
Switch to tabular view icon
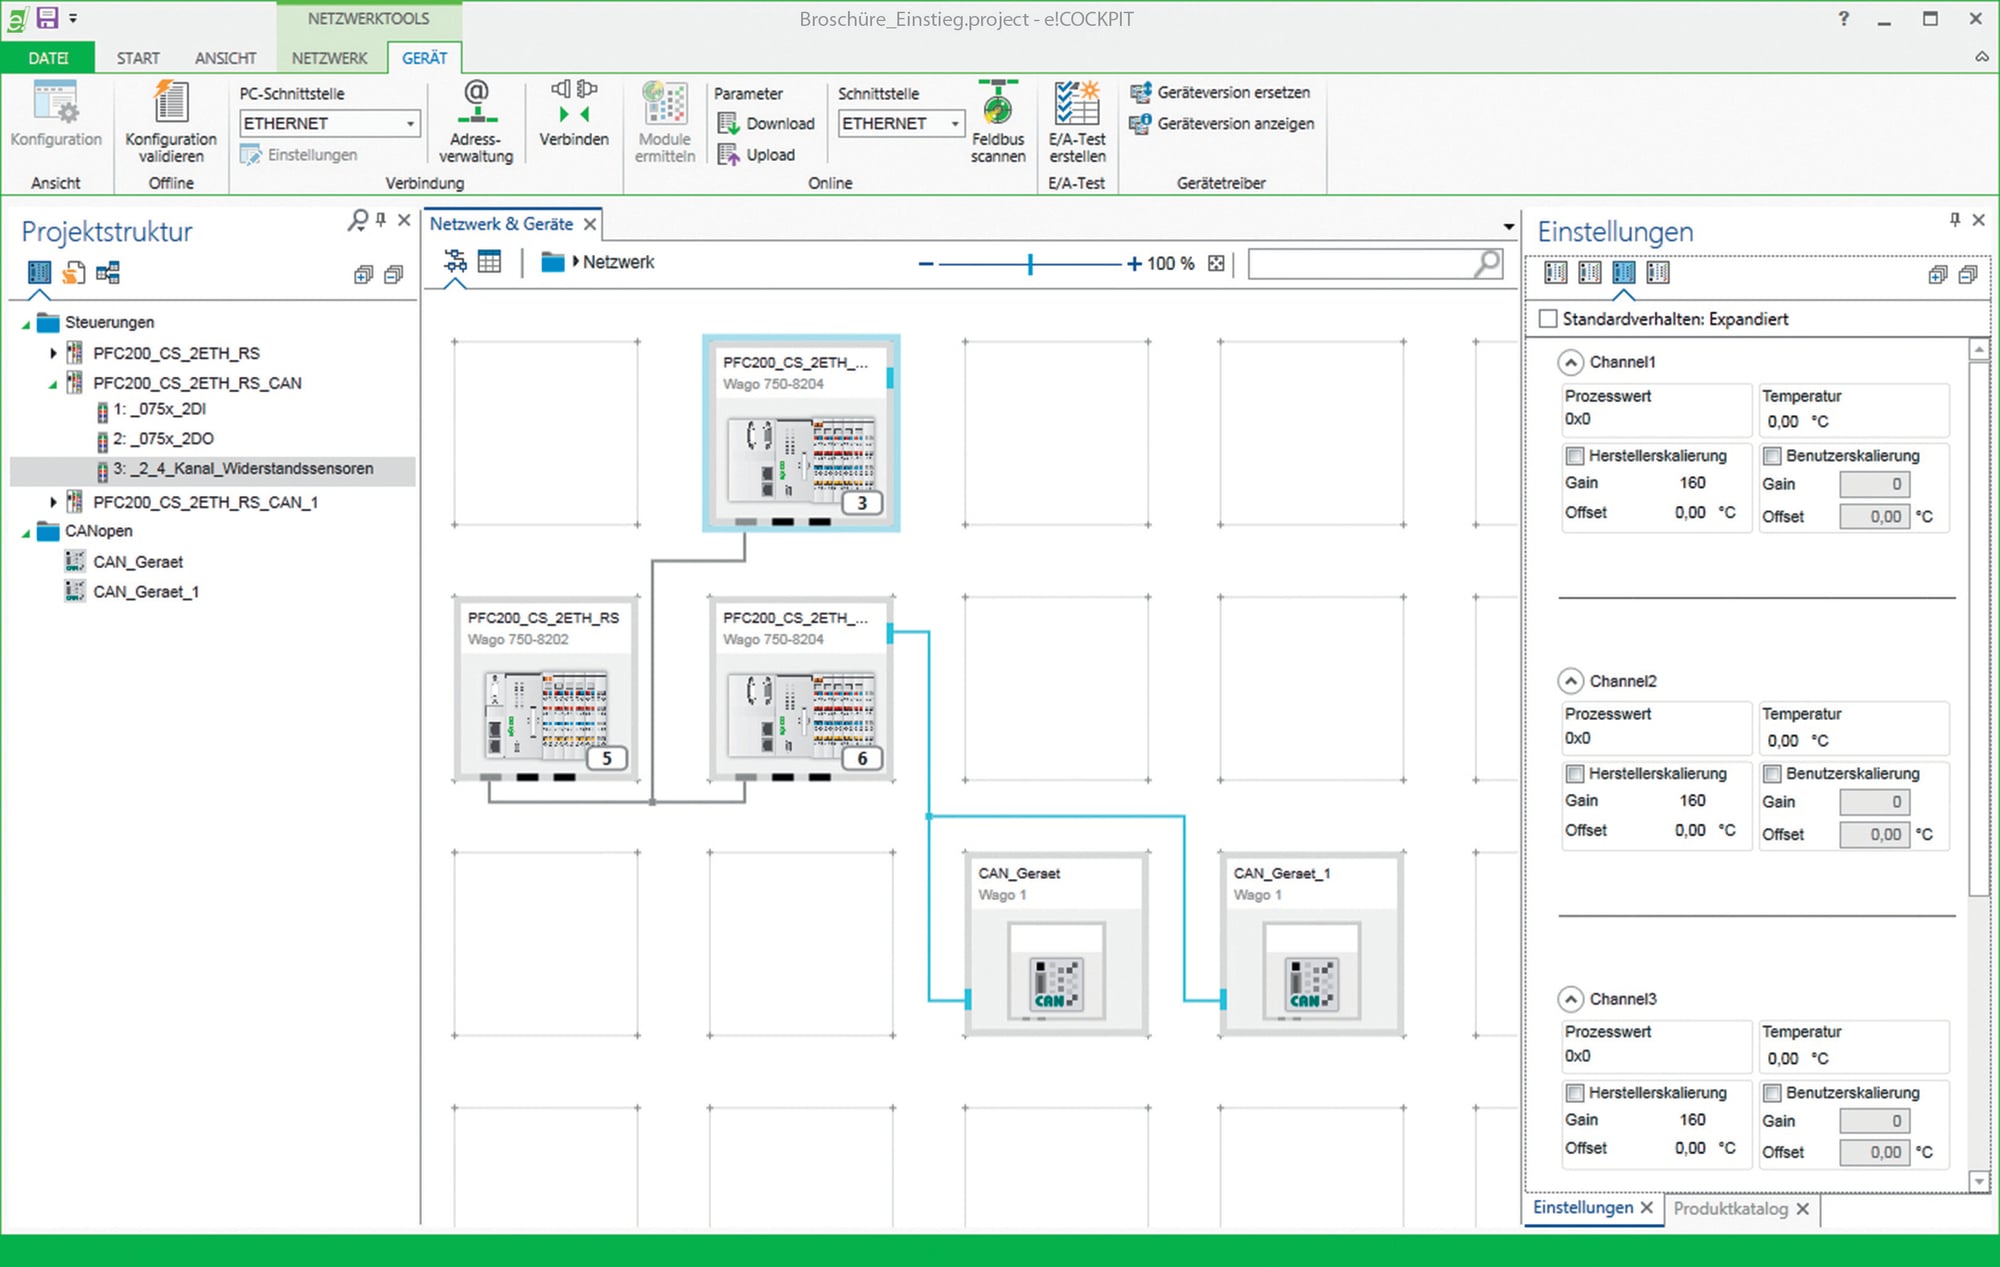[489, 261]
